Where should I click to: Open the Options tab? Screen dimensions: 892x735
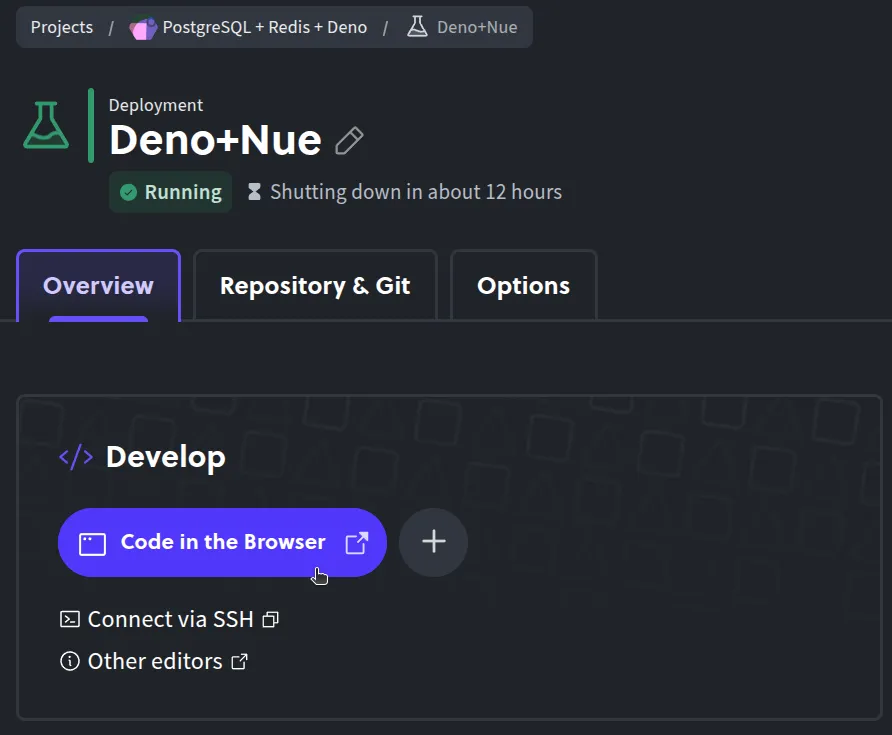click(523, 285)
